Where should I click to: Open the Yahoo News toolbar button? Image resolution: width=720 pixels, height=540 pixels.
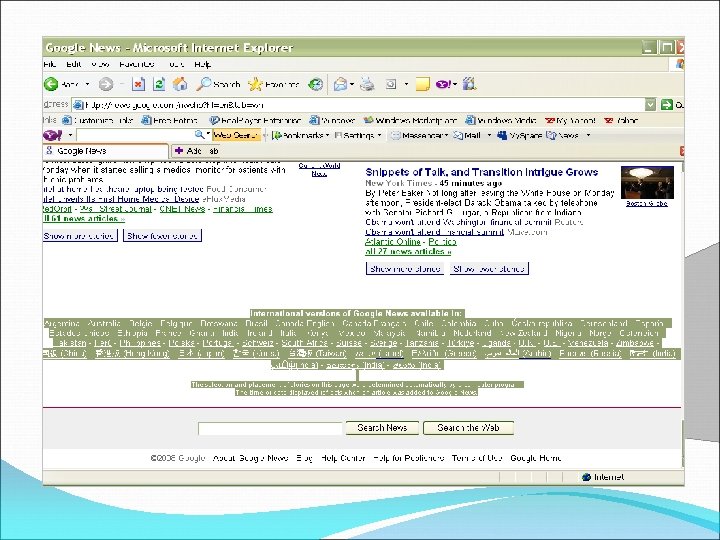pos(562,135)
